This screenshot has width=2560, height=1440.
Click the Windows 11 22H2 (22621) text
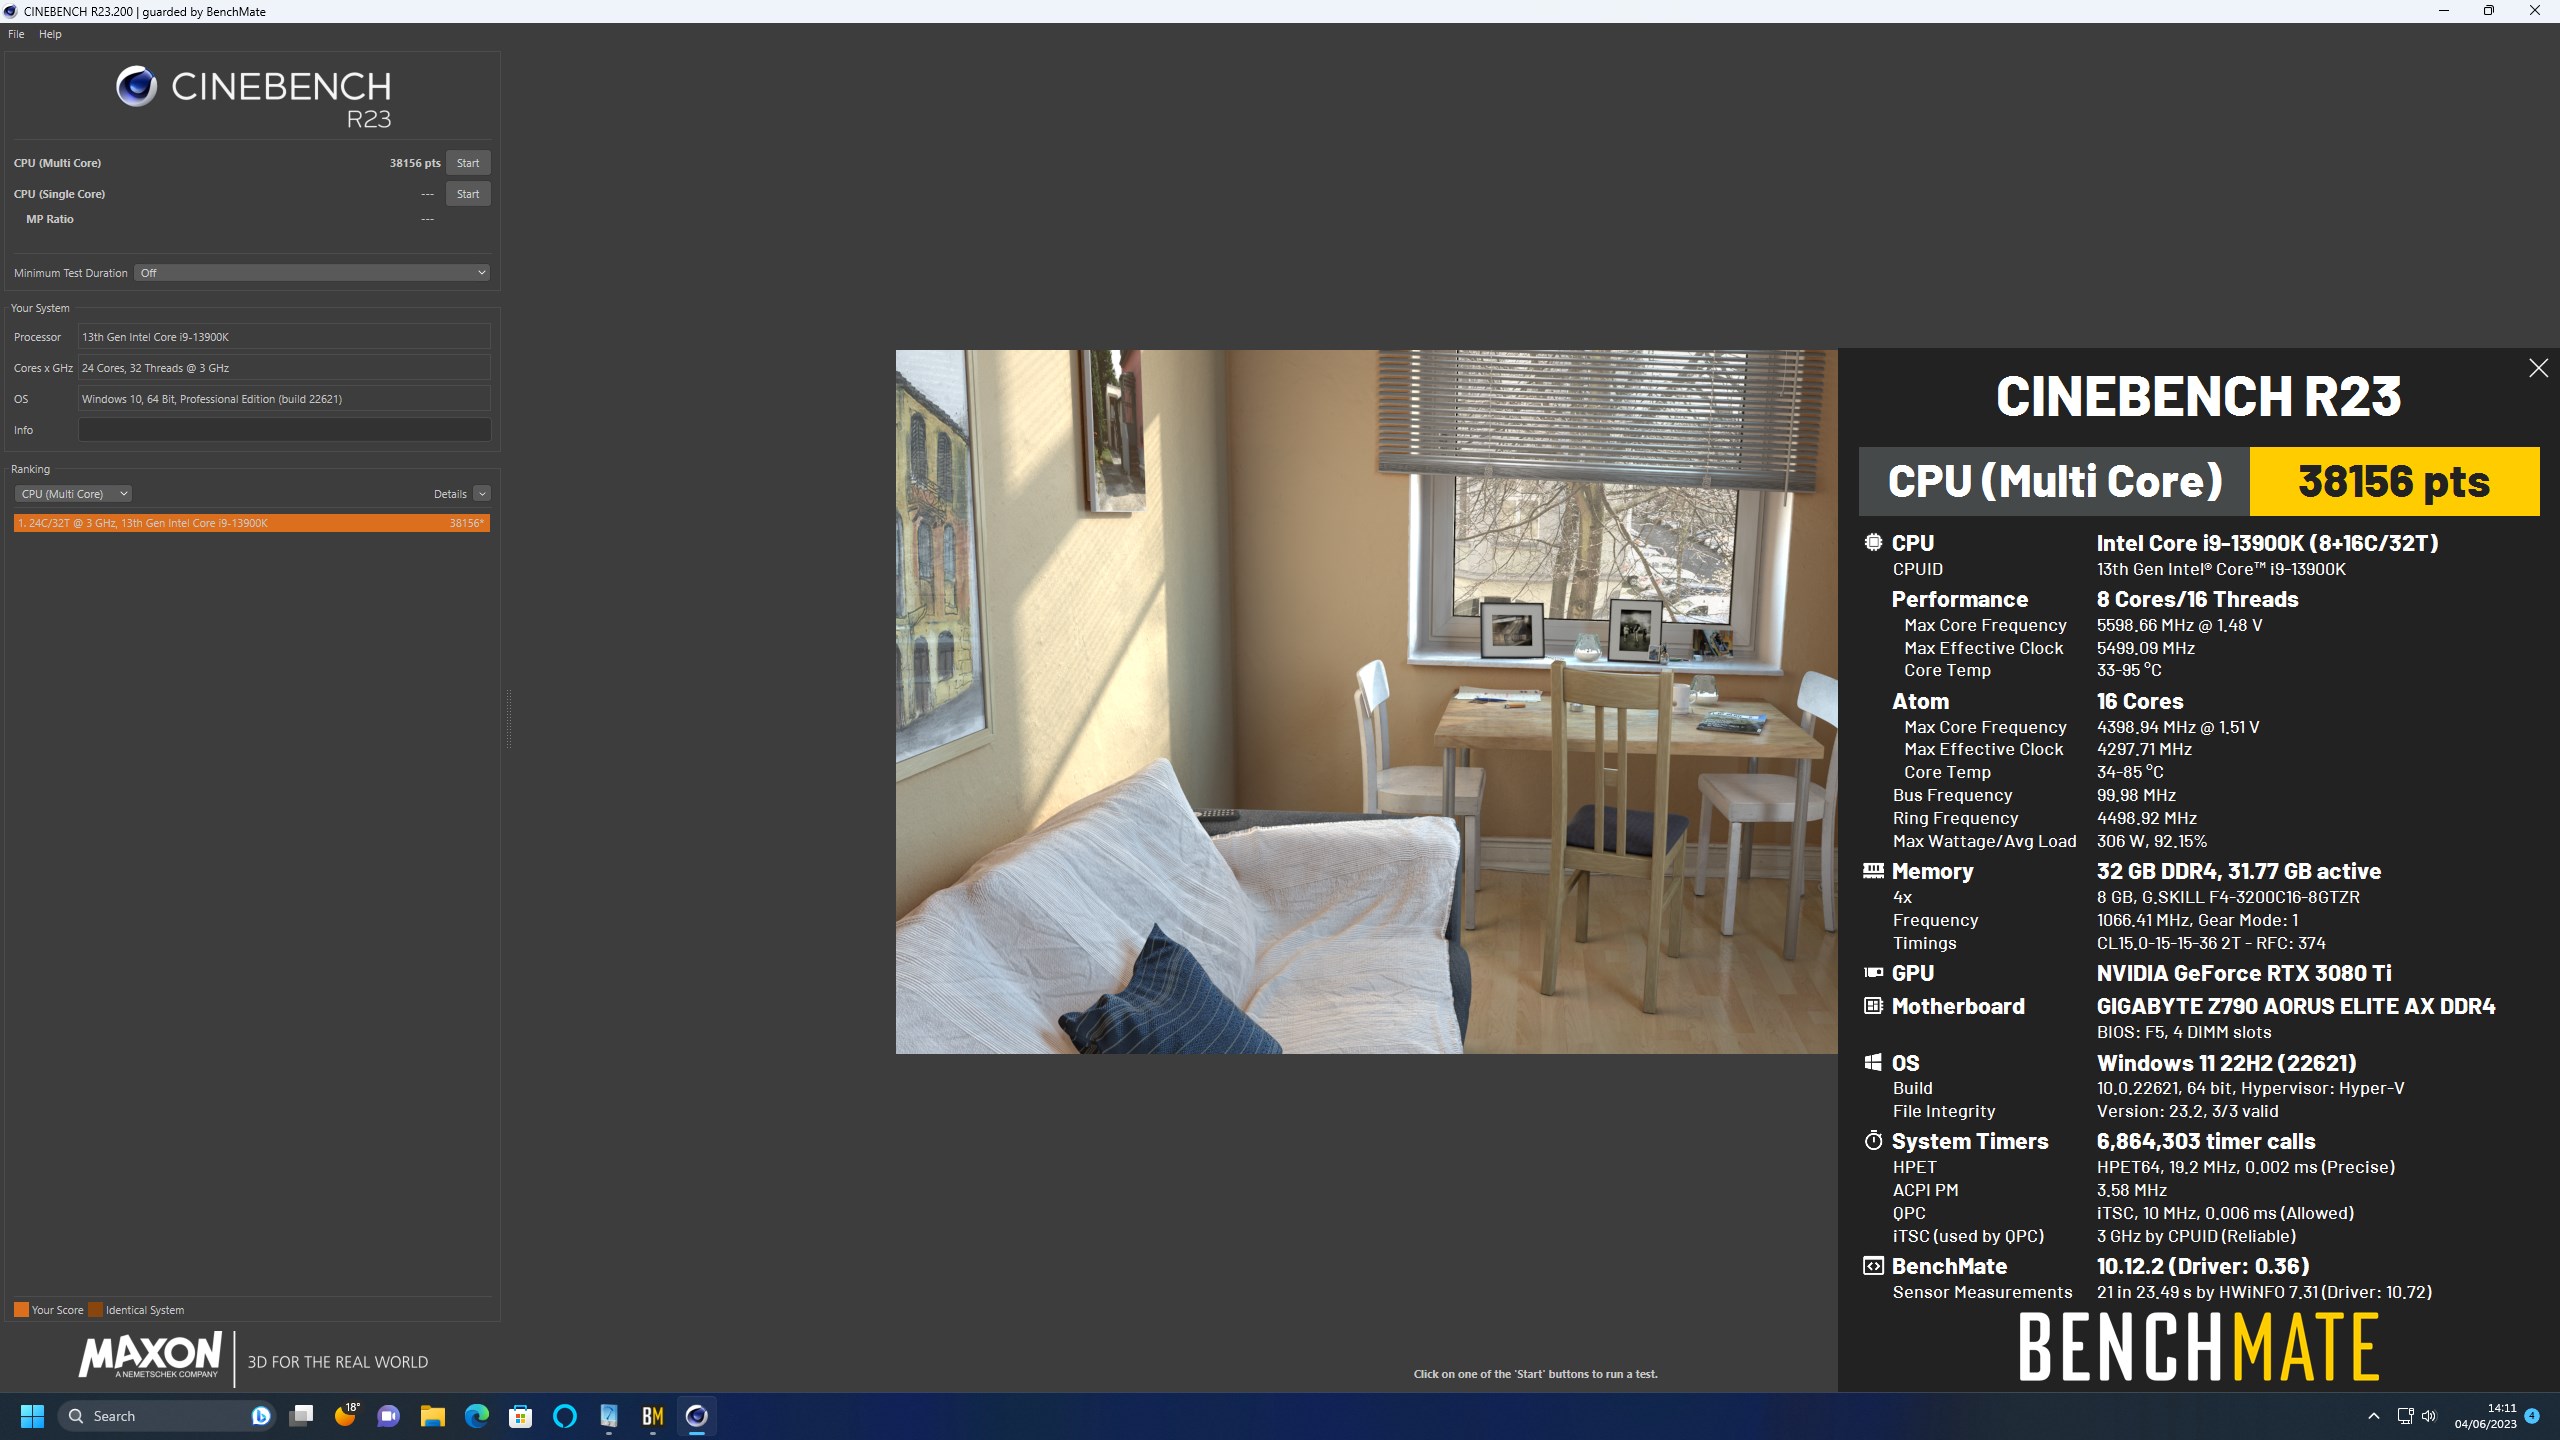click(x=2227, y=1063)
